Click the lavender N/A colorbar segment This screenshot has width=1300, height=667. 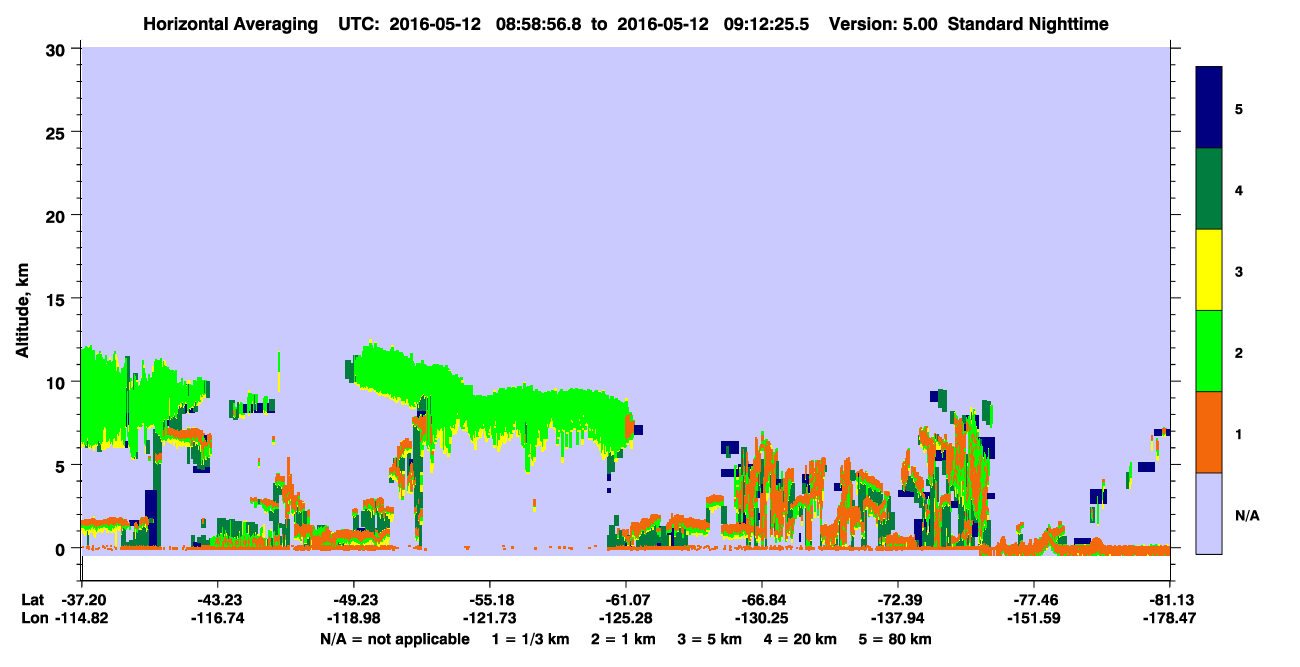[1209, 513]
